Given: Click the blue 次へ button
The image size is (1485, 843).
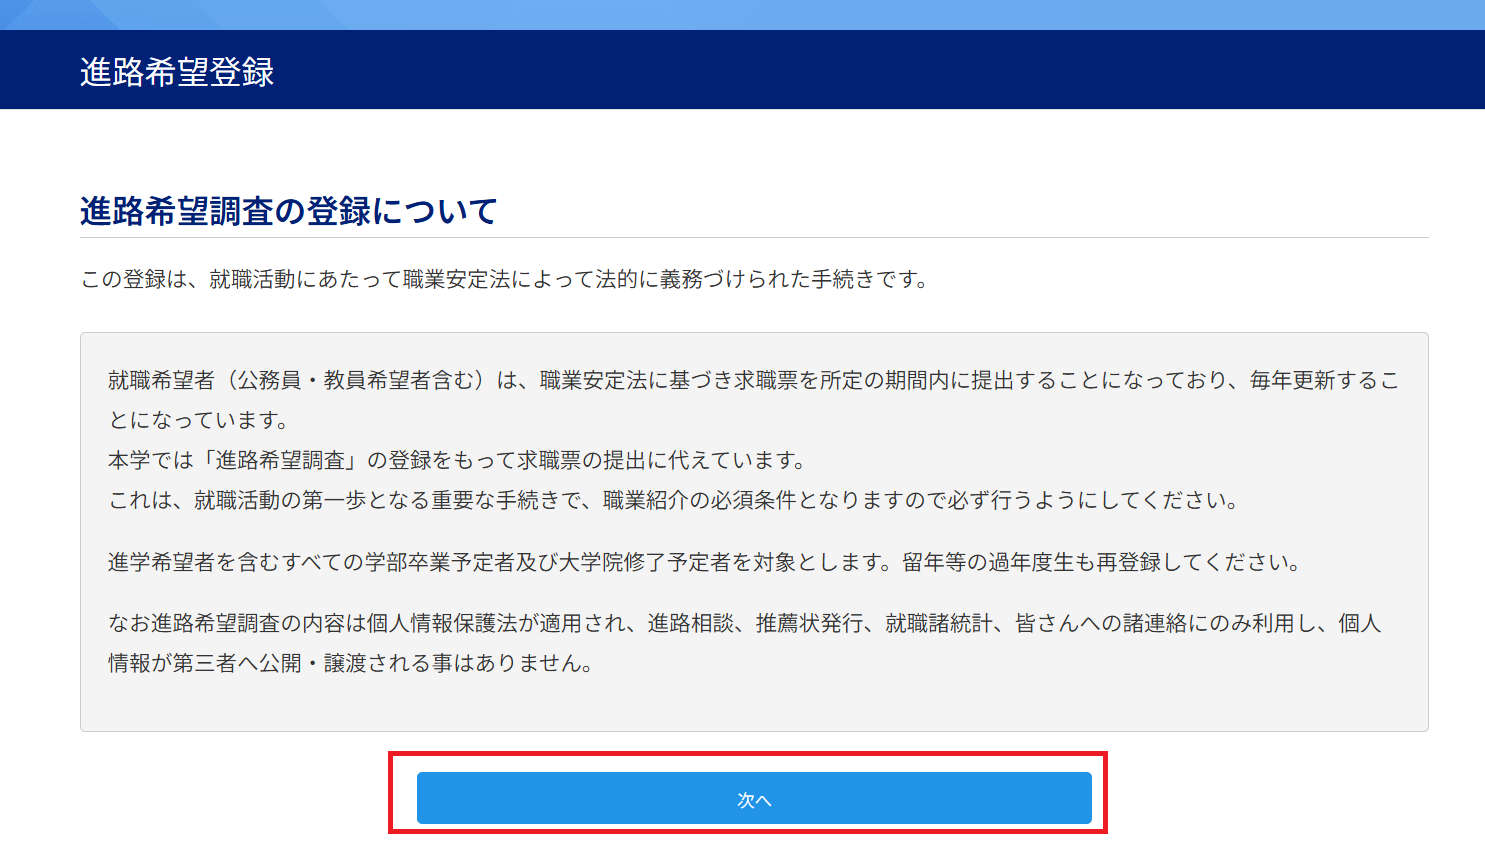Looking at the screenshot, I should 753,798.
